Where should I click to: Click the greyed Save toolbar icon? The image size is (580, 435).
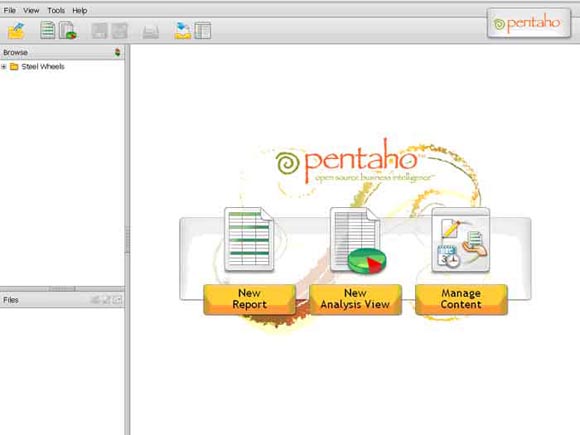(x=100, y=31)
